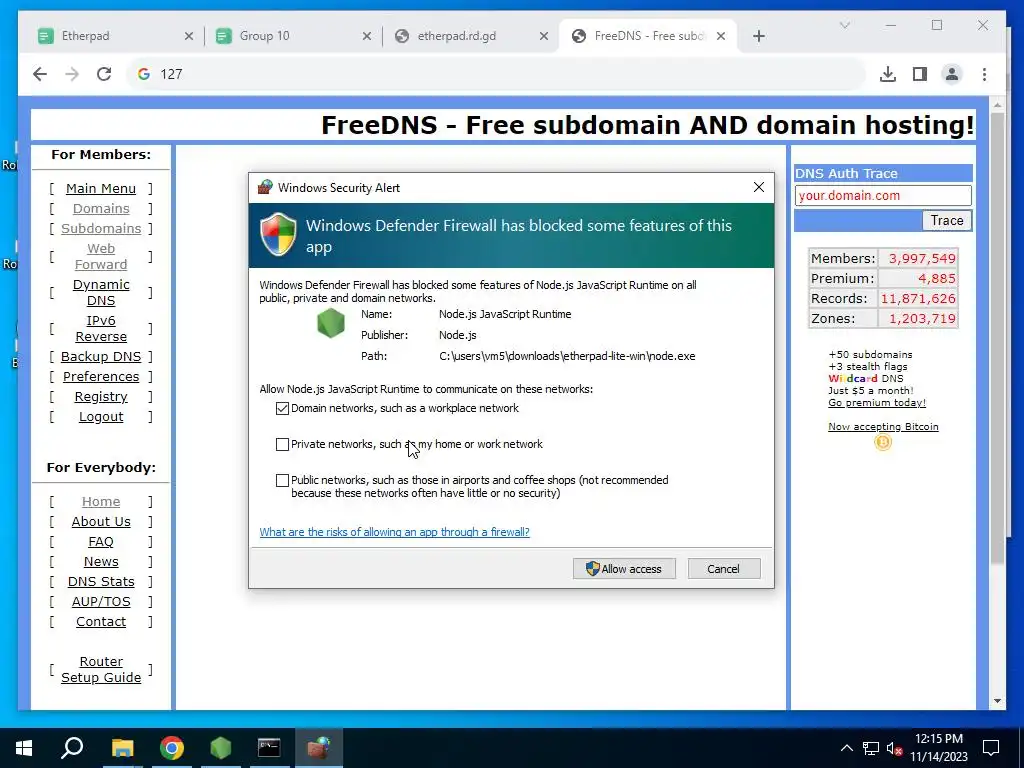Click the your.domain.com input field
The height and width of the screenshot is (768, 1024).
[x=883, y=195]
